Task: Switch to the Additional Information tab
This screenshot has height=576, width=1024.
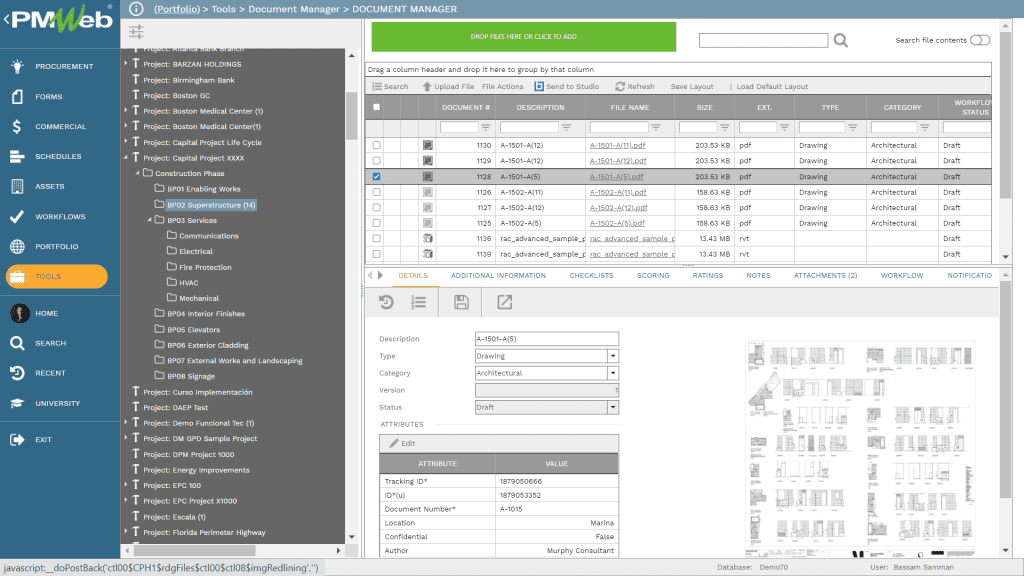Action: click(498, 276)
